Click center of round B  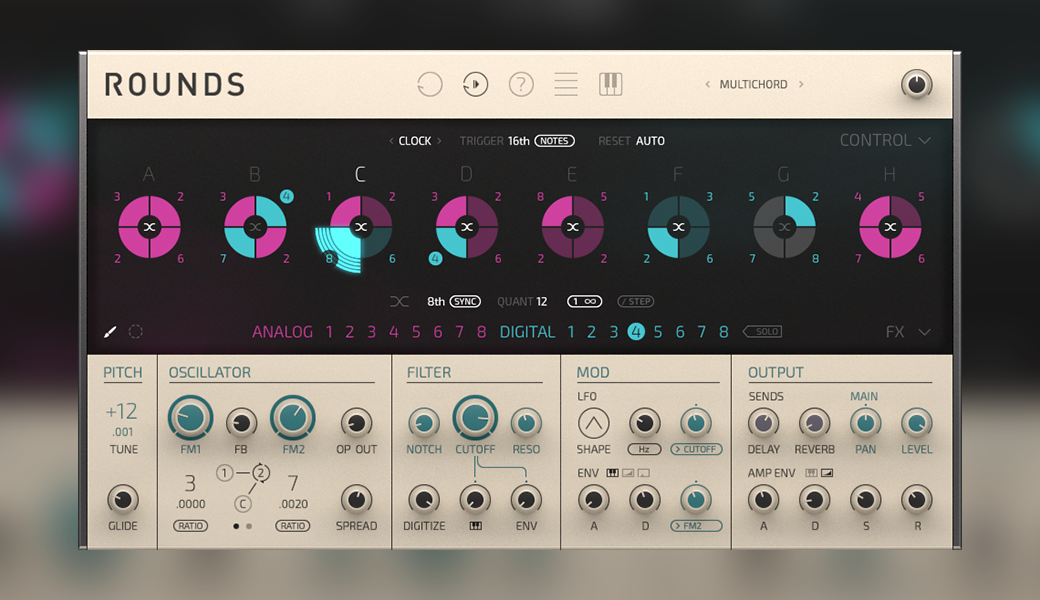click(x=255, y=227)
